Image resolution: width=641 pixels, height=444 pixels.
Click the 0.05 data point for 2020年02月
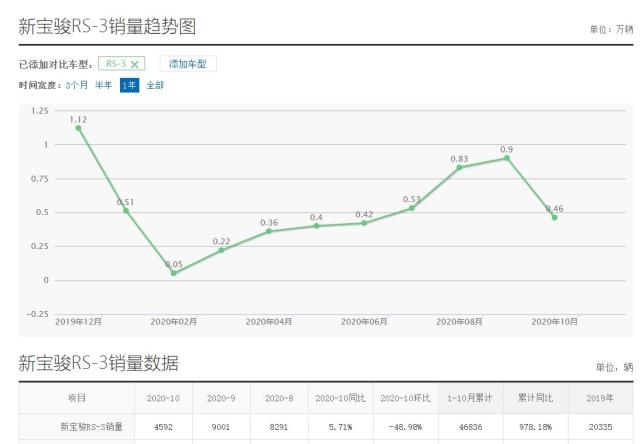174,273
